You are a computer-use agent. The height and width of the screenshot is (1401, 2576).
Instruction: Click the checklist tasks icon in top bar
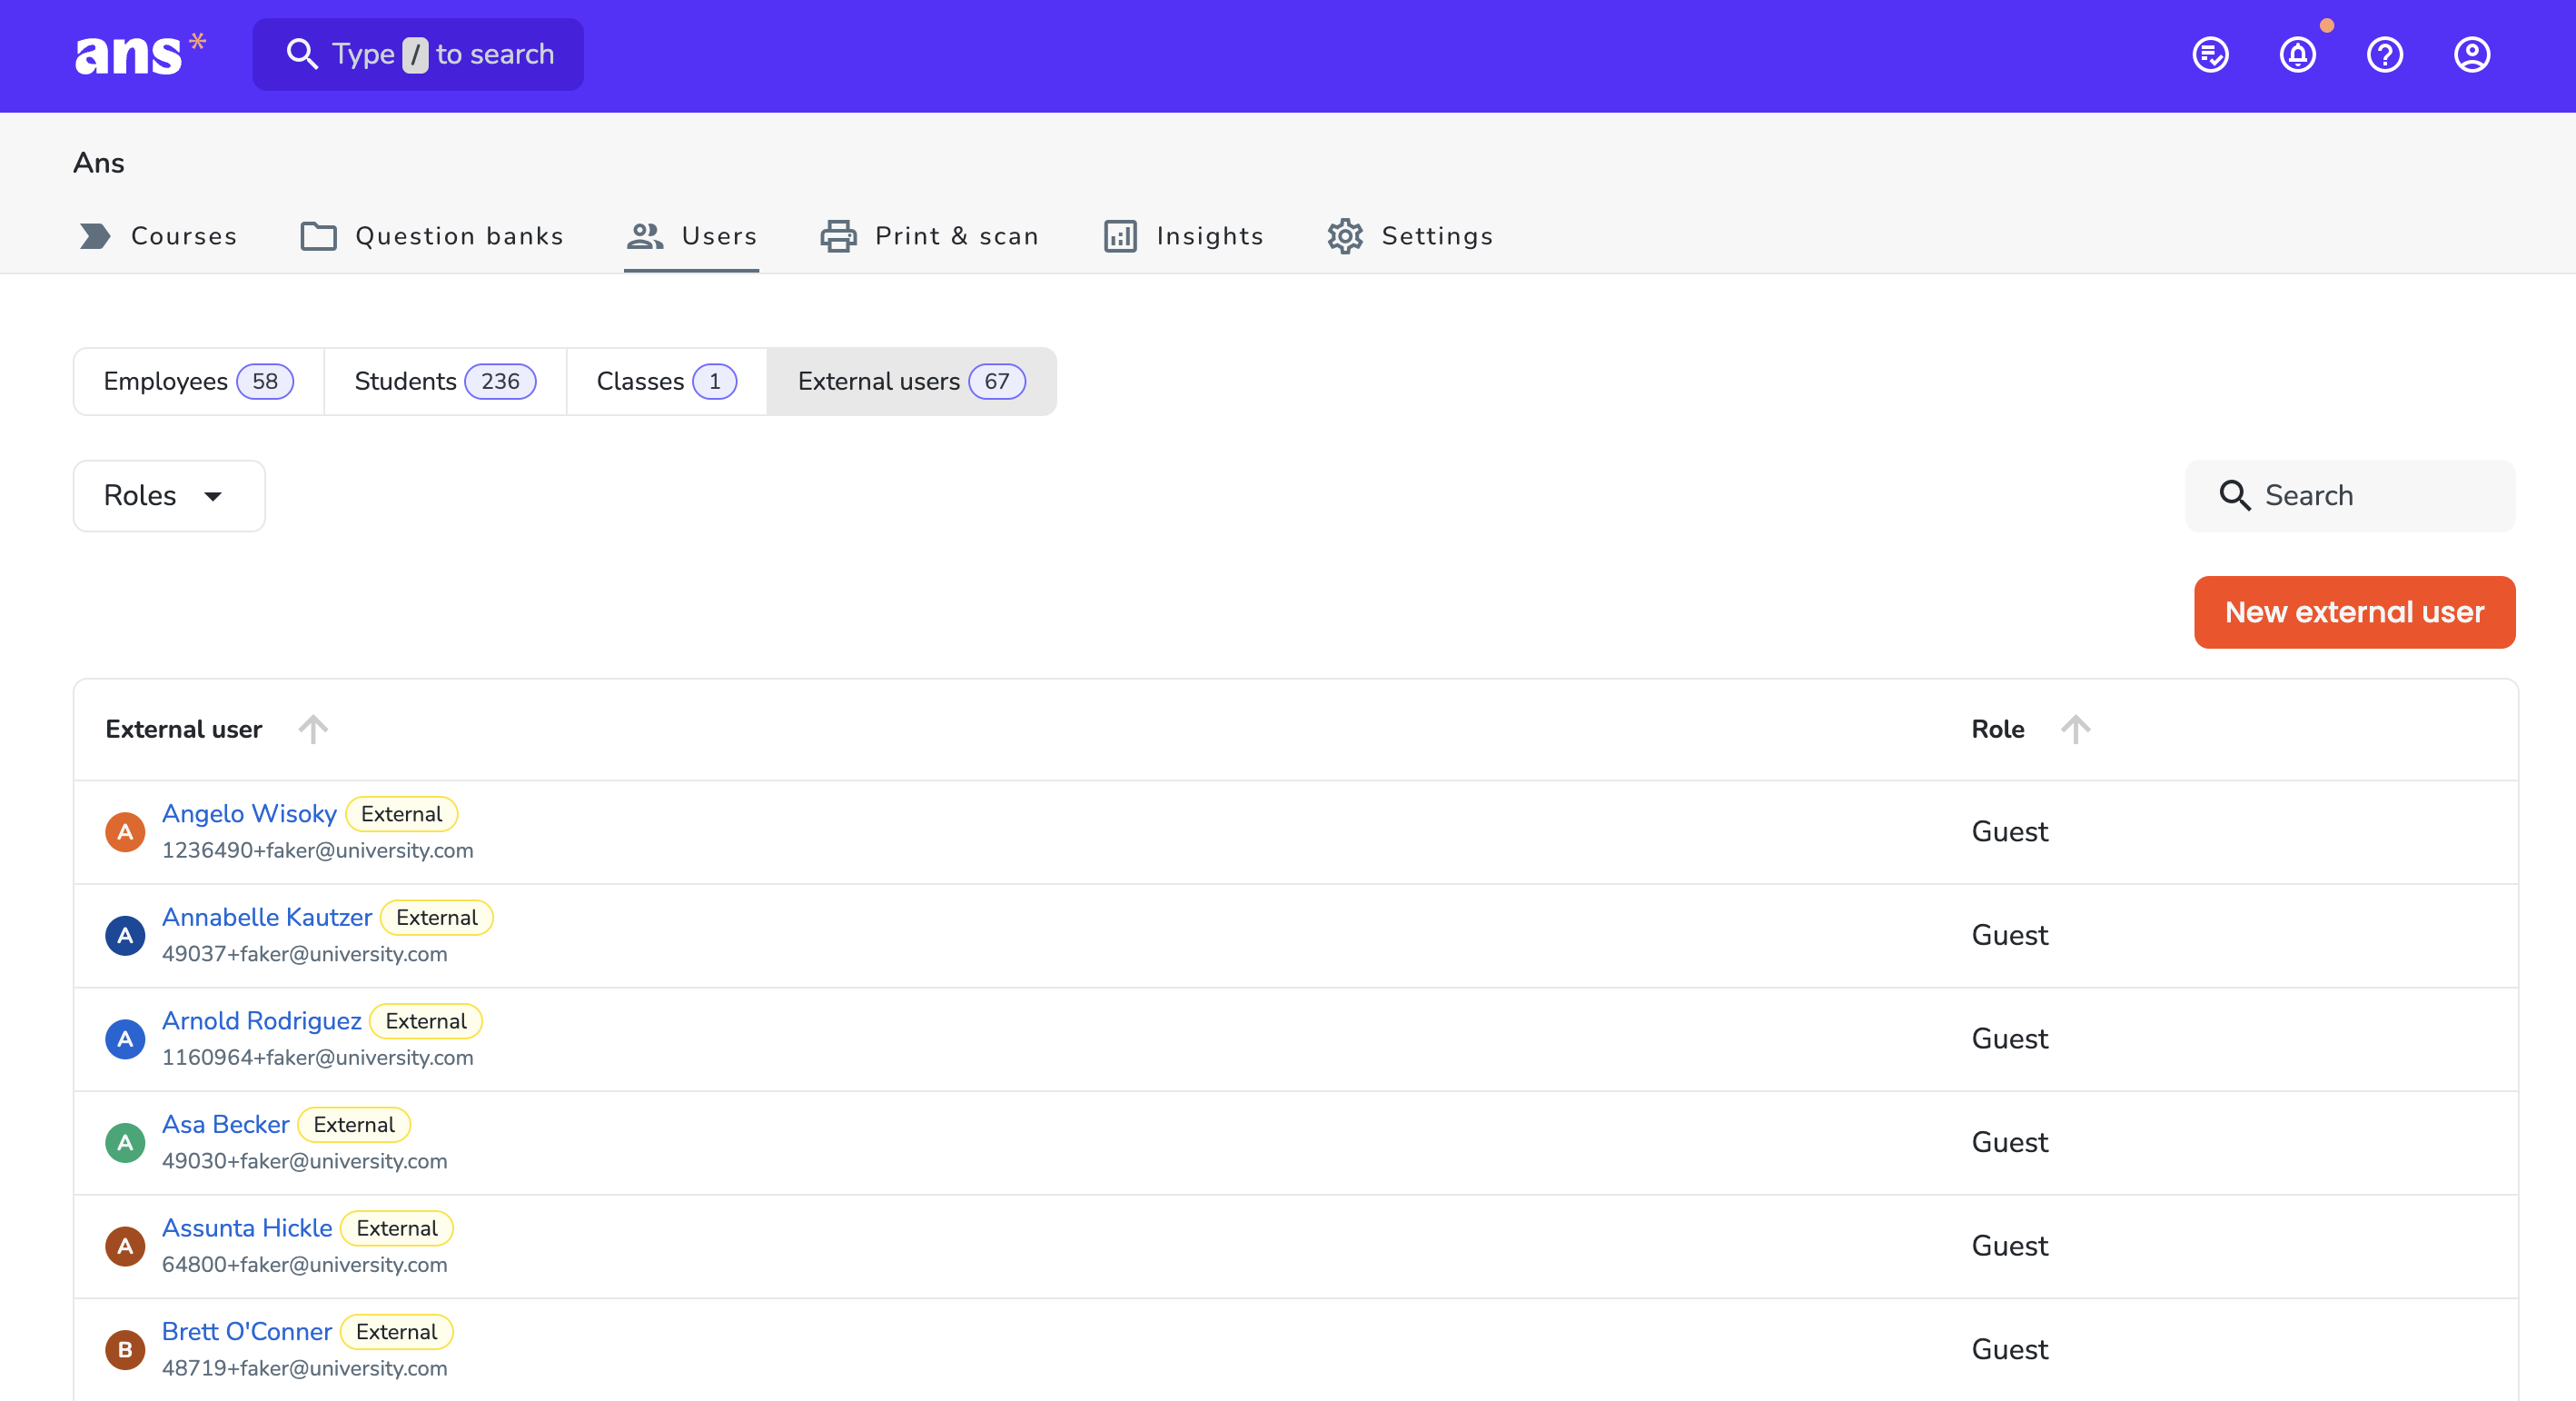(x=2210, y=55)
